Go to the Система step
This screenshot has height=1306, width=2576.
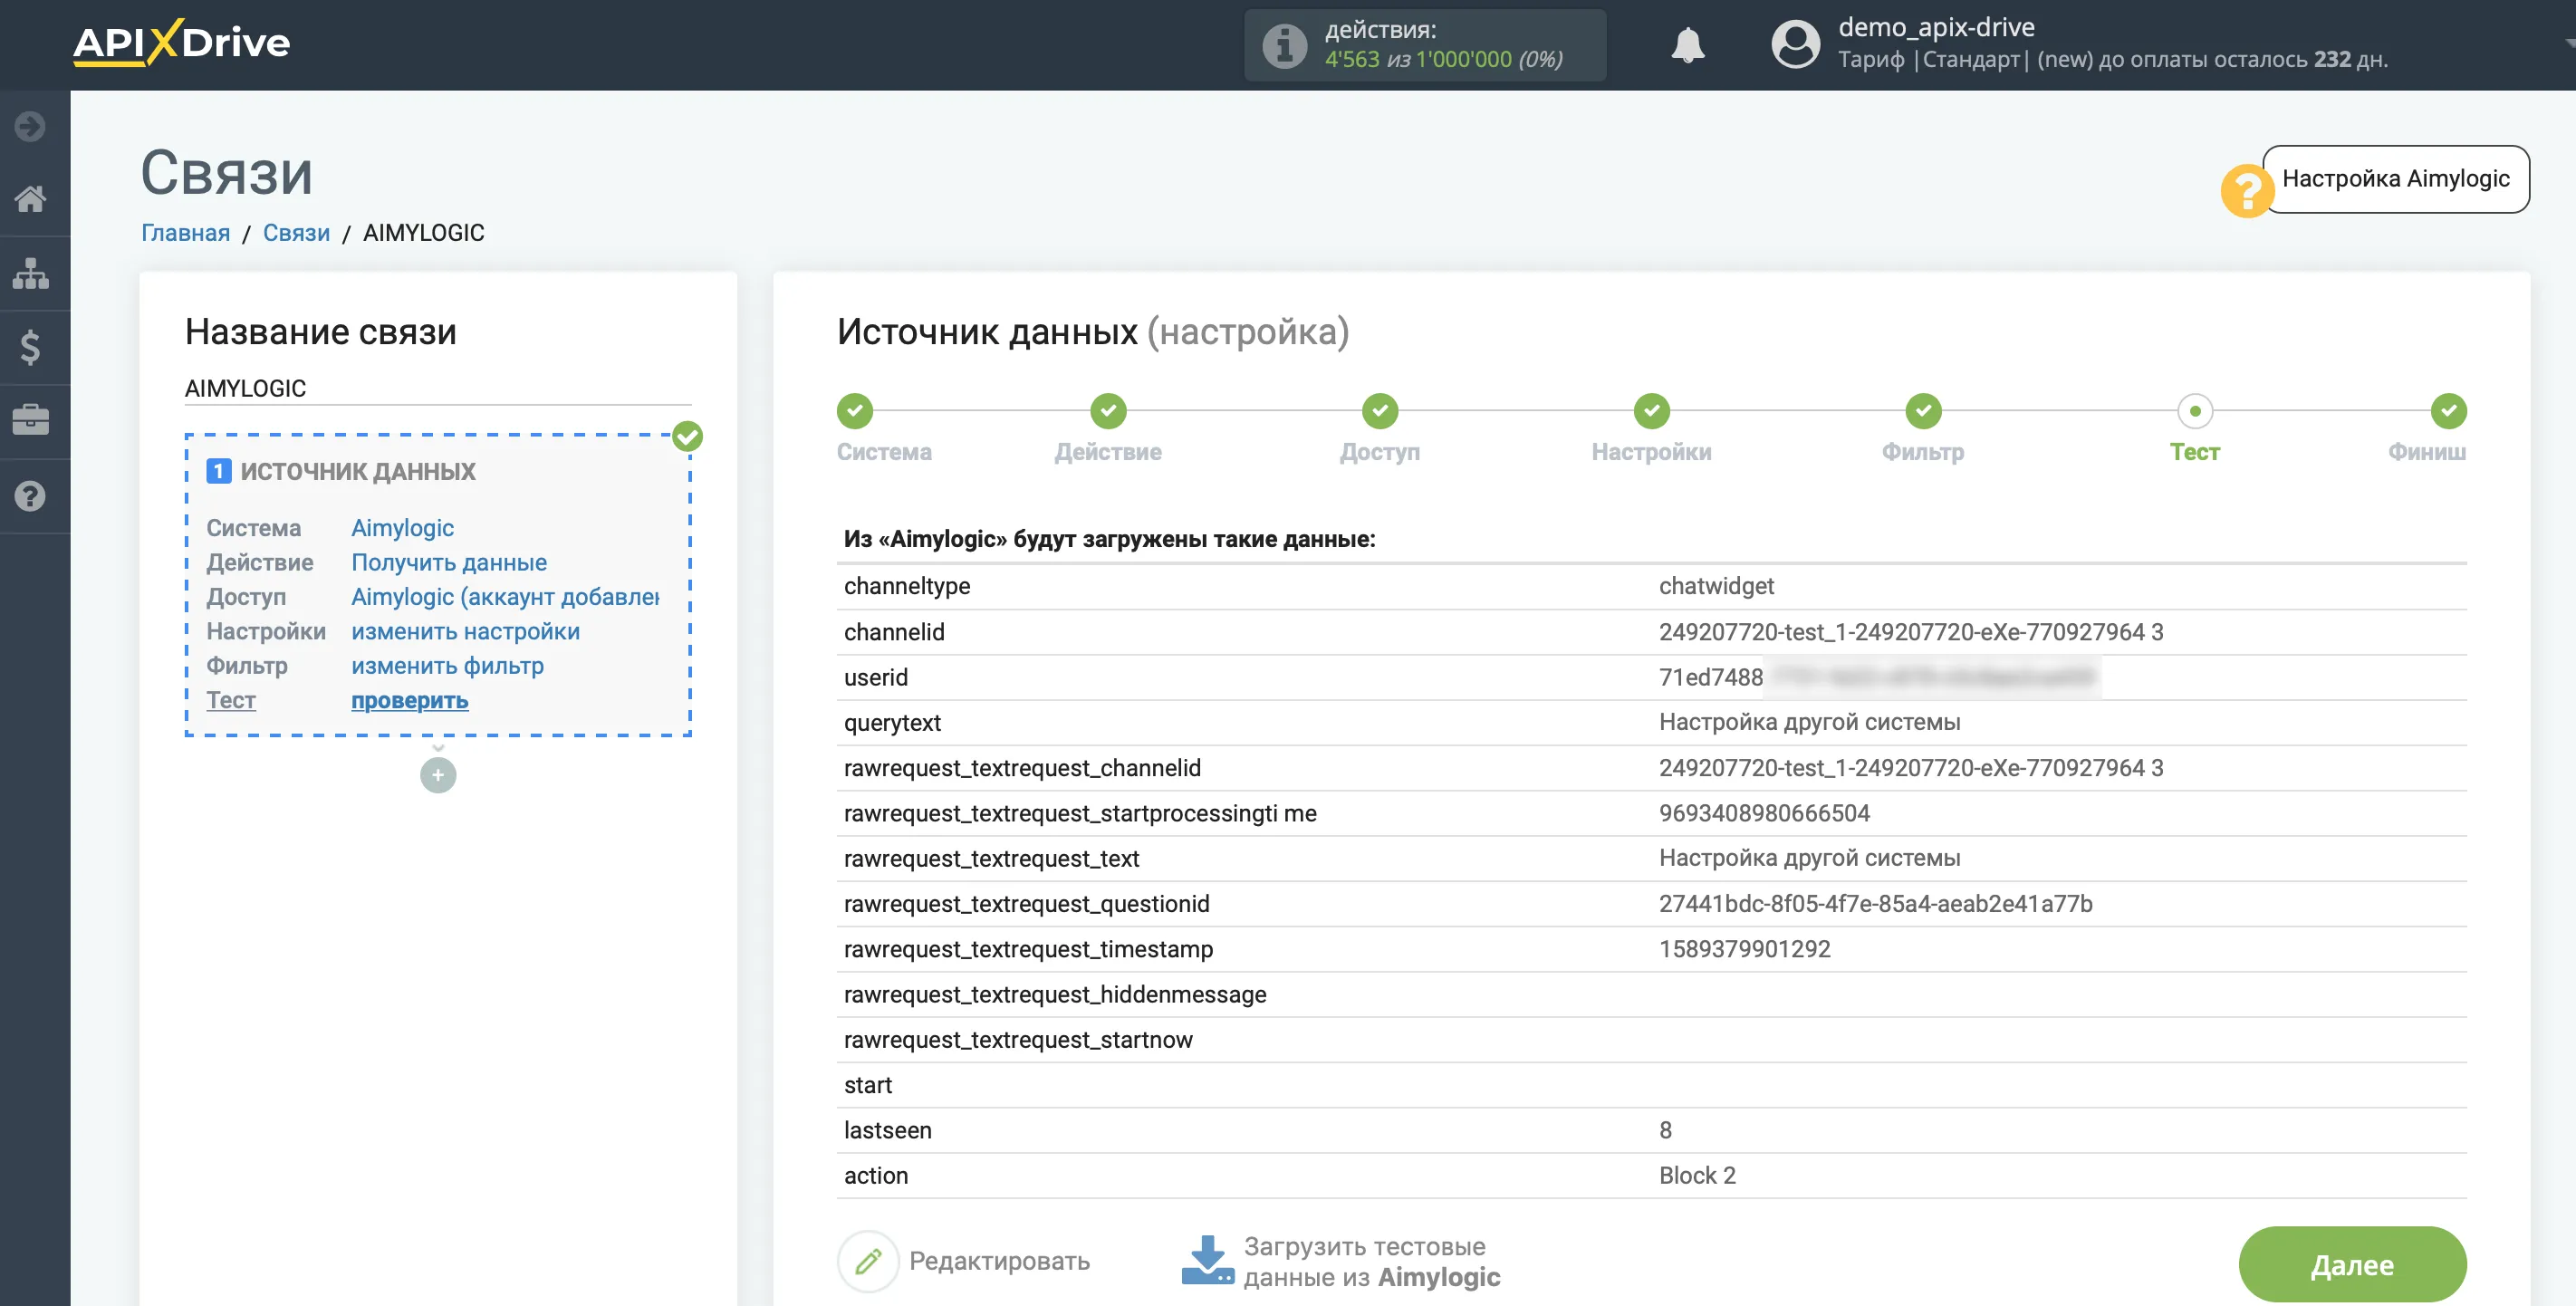[x=855, y=410]
